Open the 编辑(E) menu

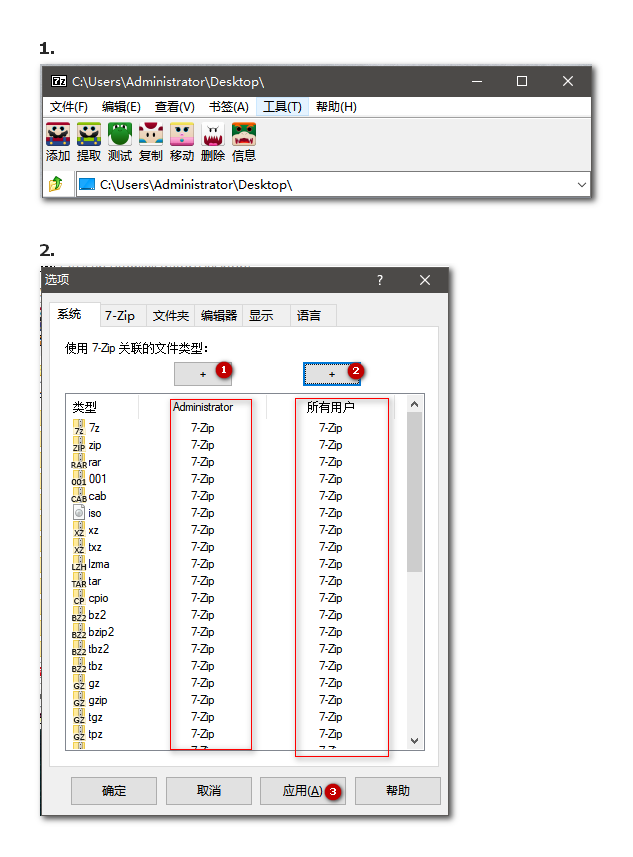coord(121,107)
